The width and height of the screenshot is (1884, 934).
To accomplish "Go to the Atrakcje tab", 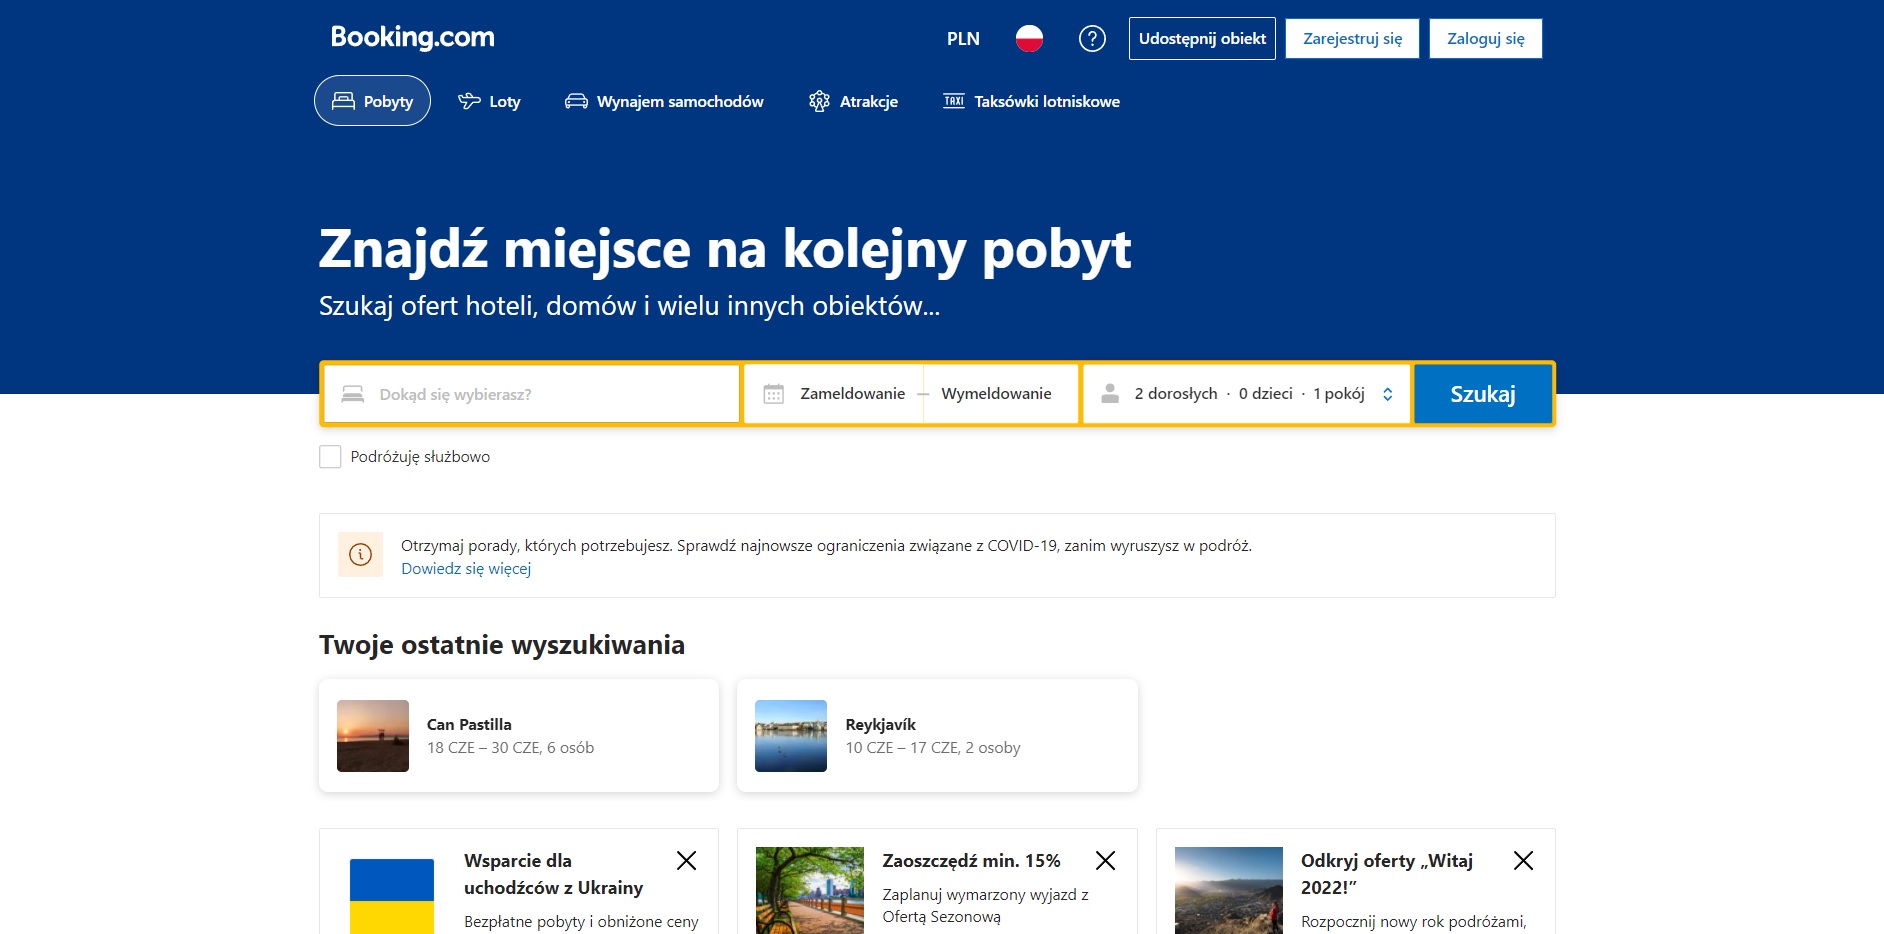I will tap(853, 101).
